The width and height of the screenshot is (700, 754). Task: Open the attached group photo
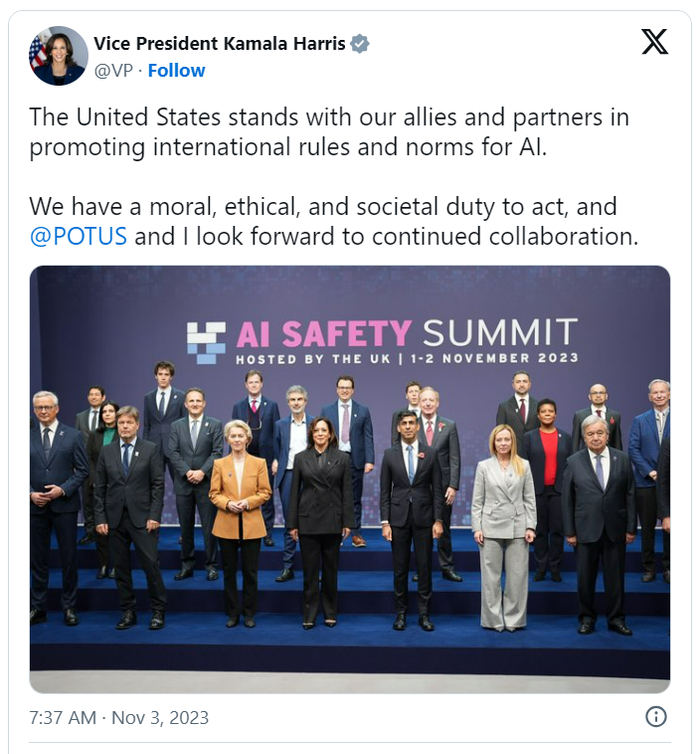pos(350,478)
